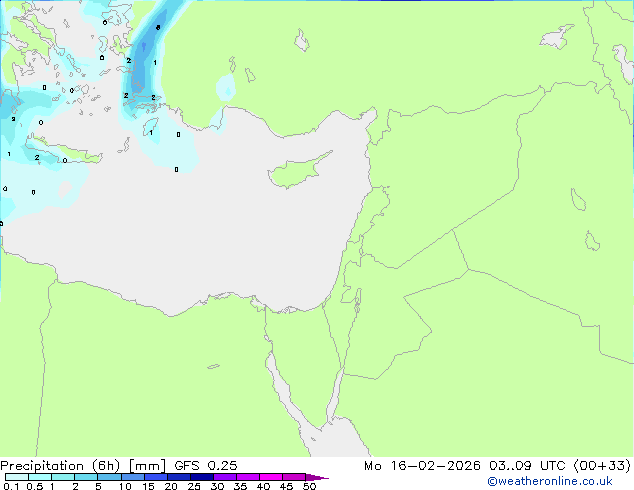
Task: Click the 'GFS 0.25' model label
Action: pyautogui.click(x=206, y=466)
